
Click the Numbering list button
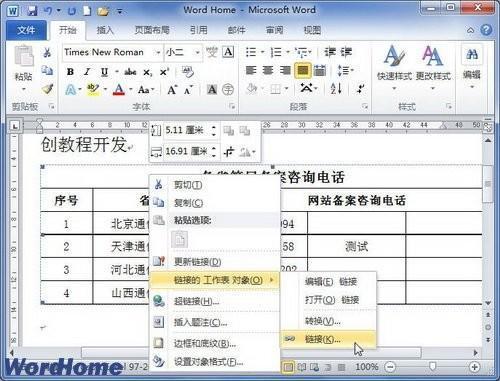pyautogui.click(x=276, y=52)
